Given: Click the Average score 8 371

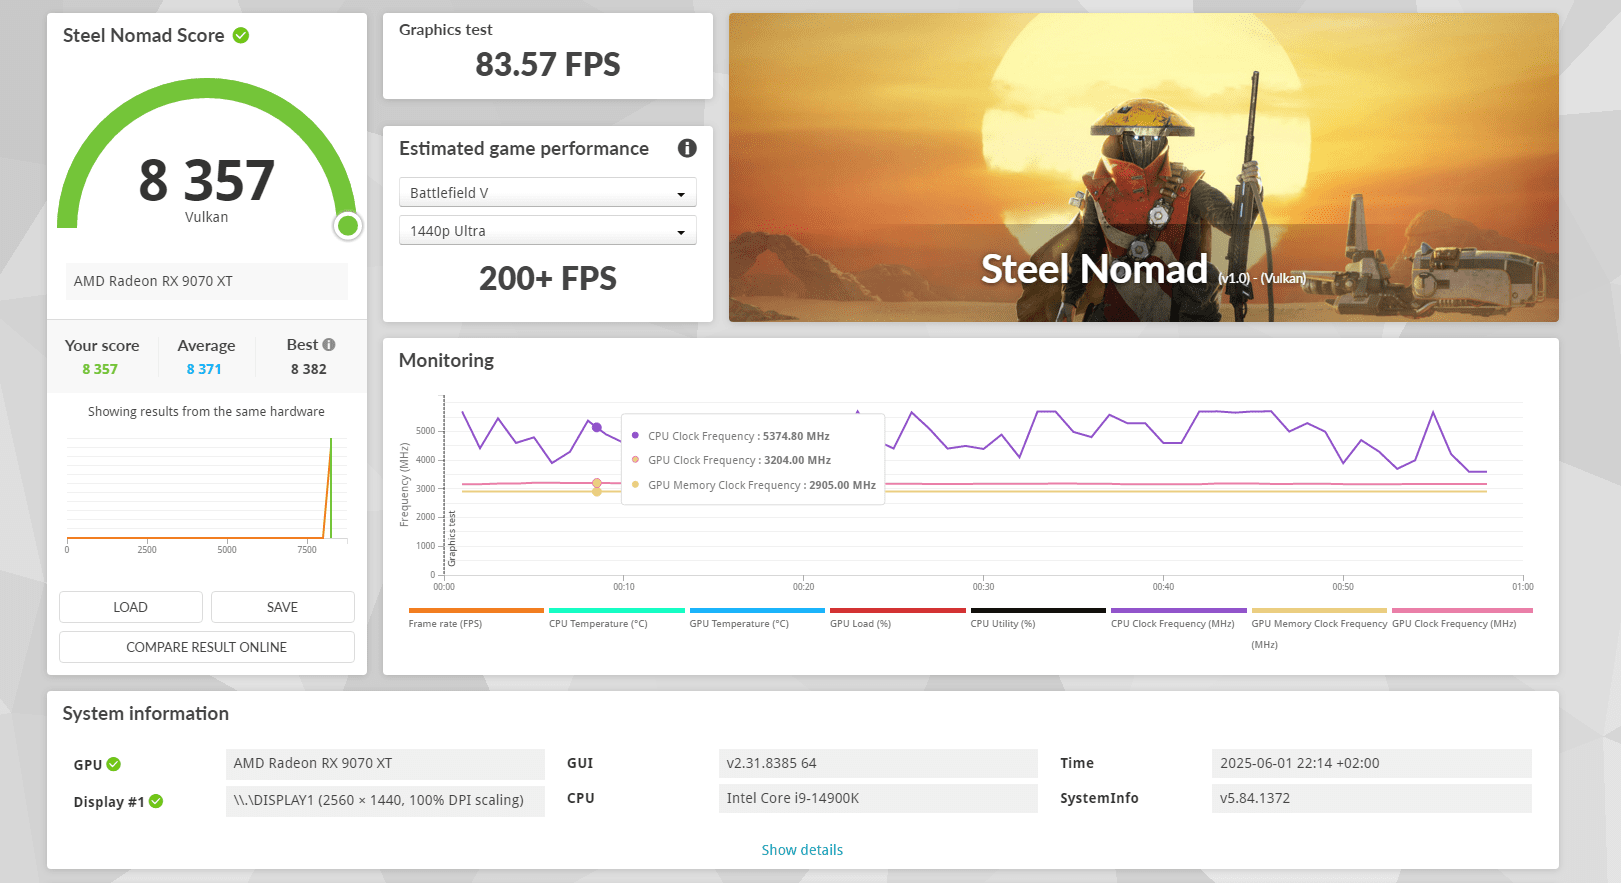Looking at the screenshot, I should [204, 369].
